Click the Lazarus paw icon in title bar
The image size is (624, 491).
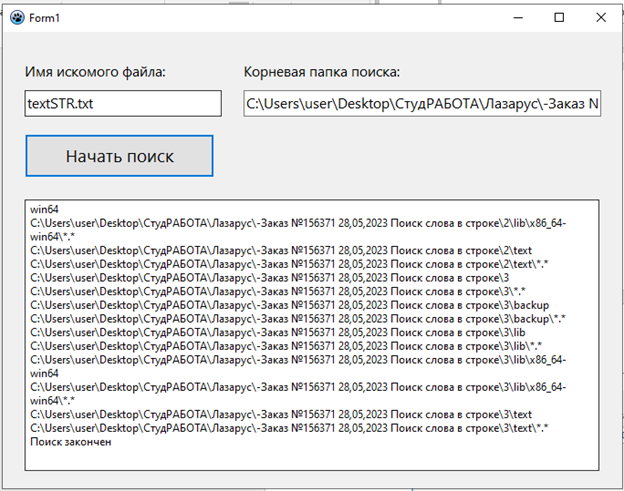(x=16, y=17)
